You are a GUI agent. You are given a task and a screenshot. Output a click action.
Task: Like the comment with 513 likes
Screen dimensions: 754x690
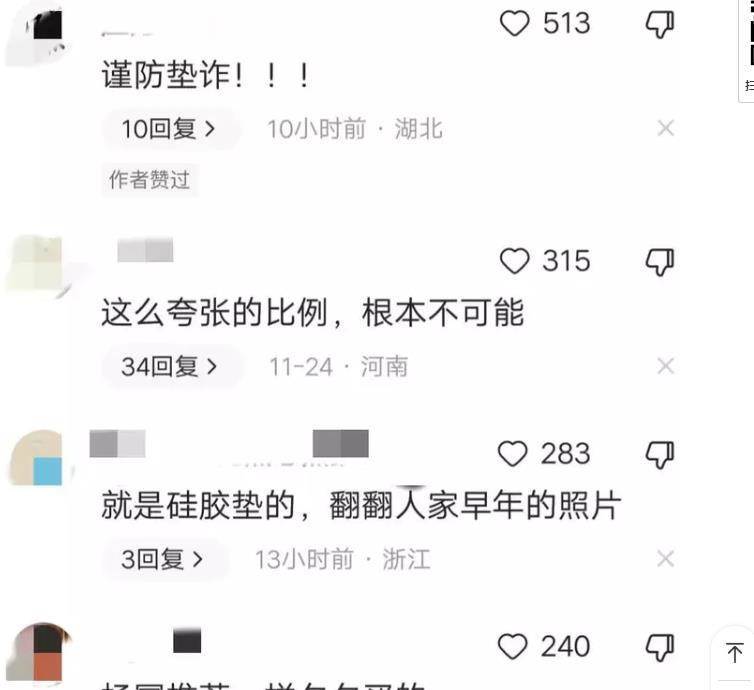[x=515, y=23]
